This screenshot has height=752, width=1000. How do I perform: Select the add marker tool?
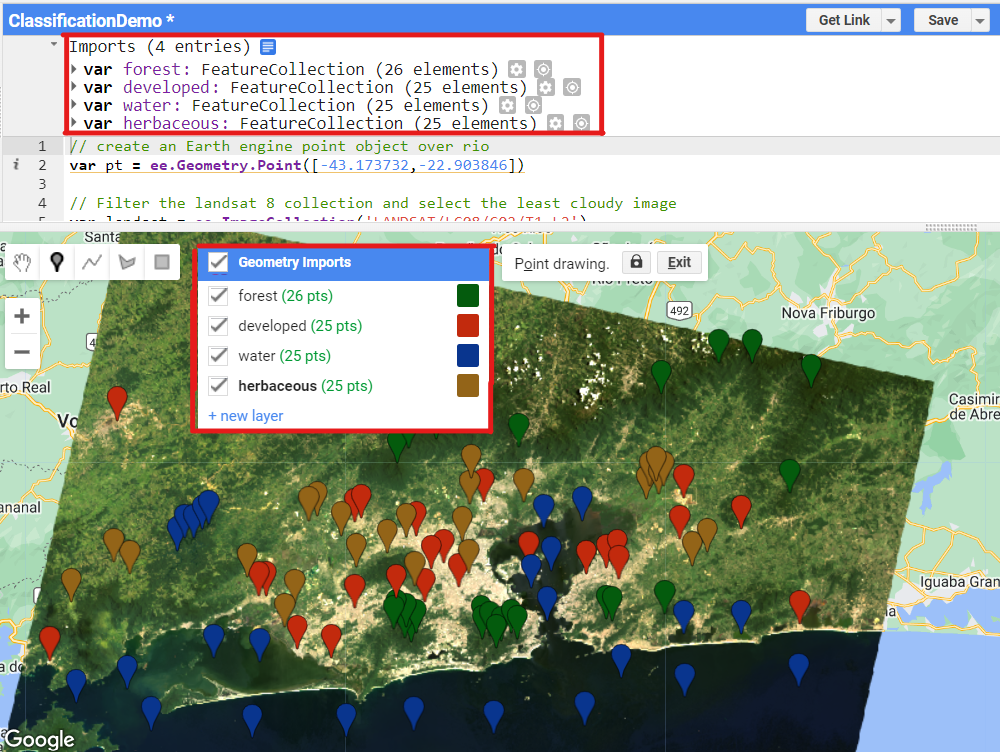(57, 262)
